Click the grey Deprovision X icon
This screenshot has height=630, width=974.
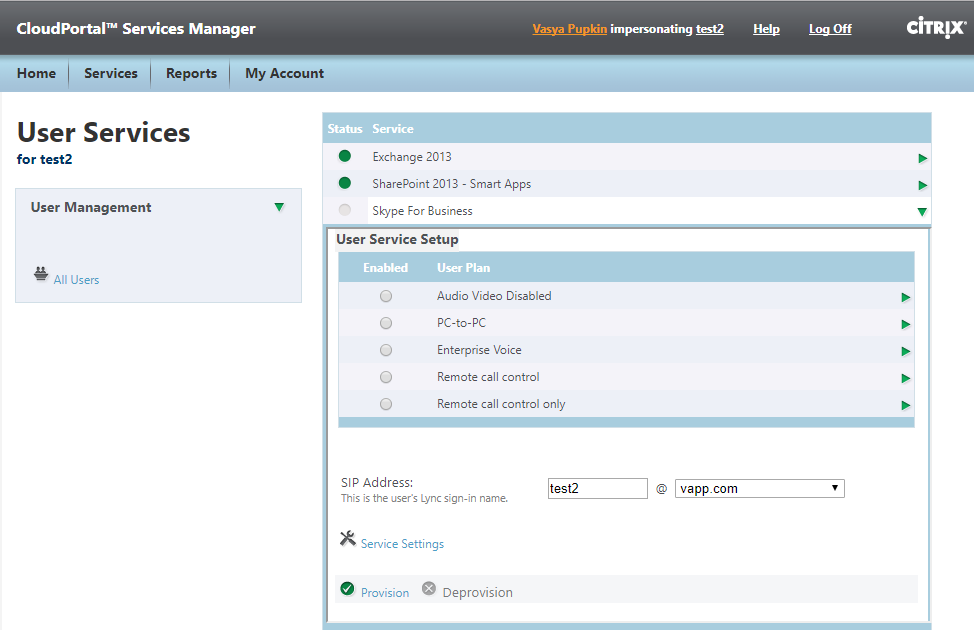click(429, 588)
